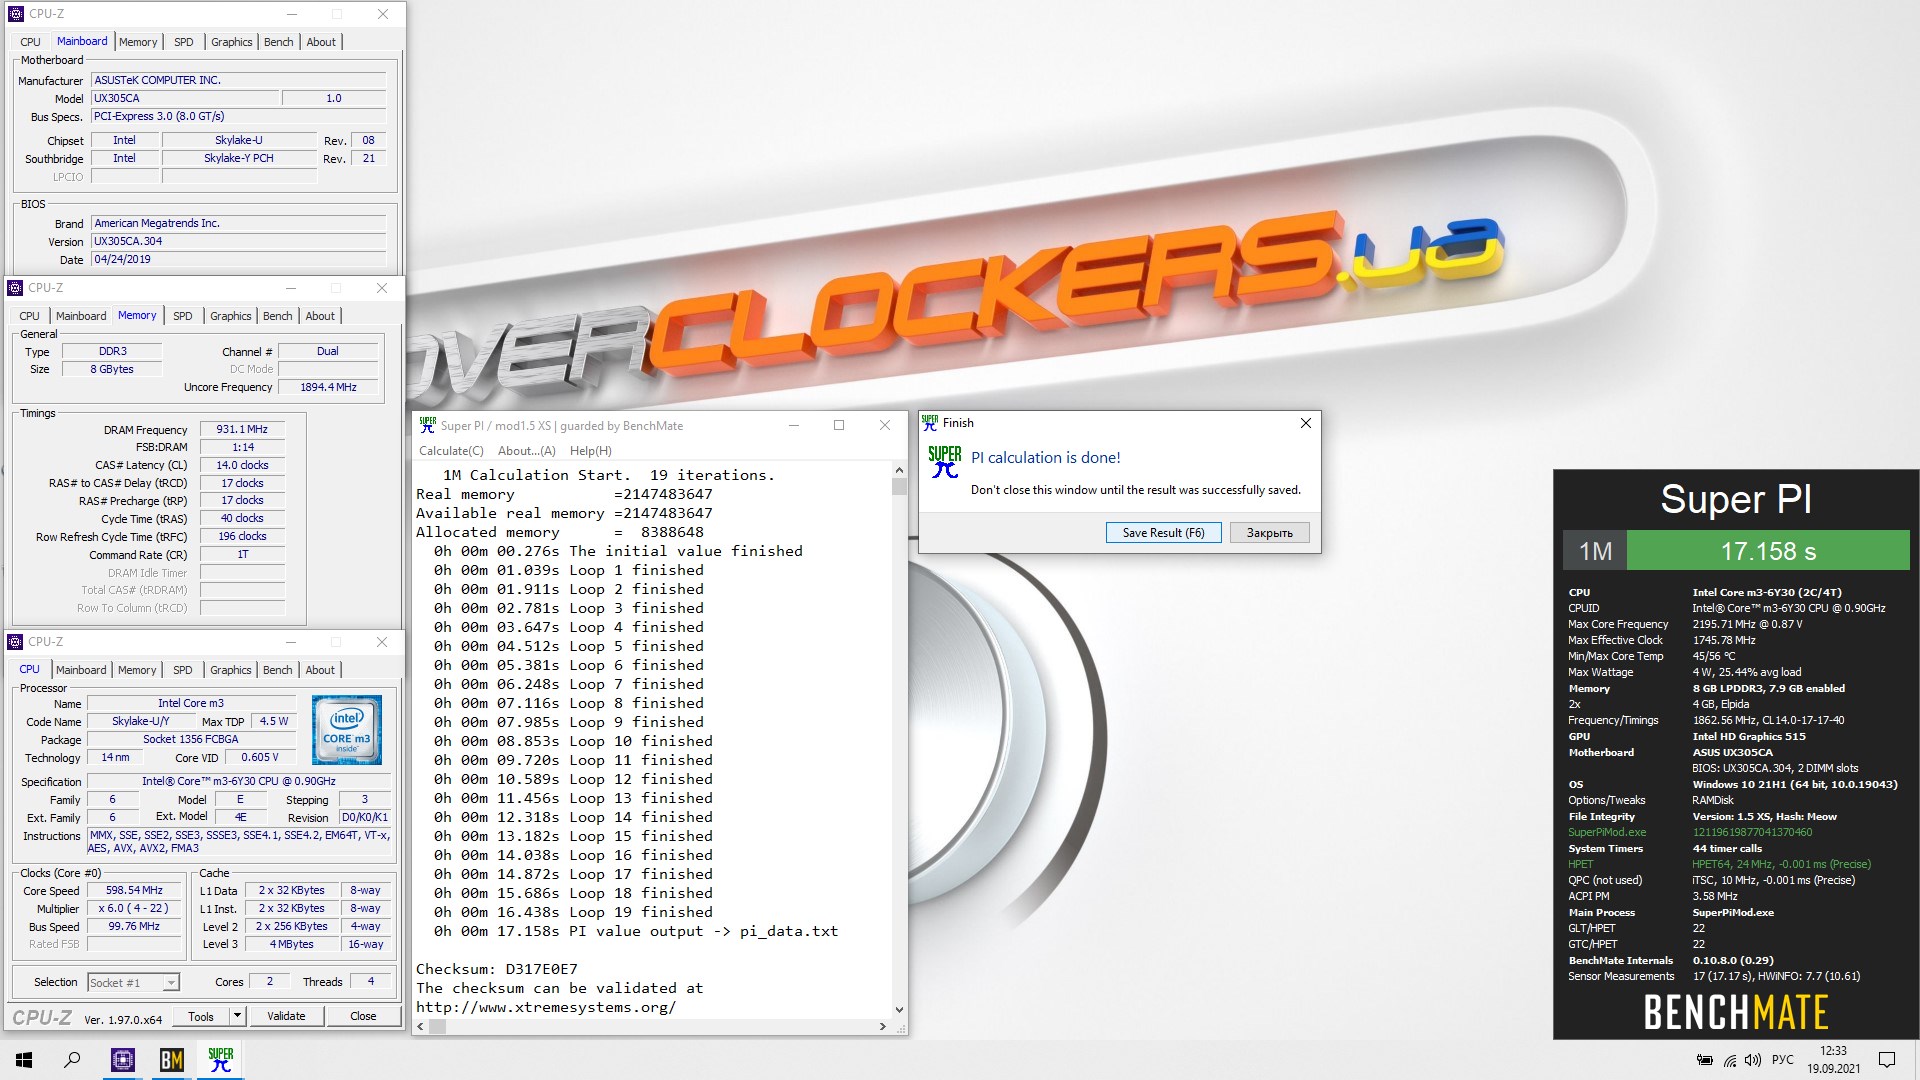Click Закрыть button in Finish dialog
This screenshot has height=1080, width=1920.
click(1269, 533)
